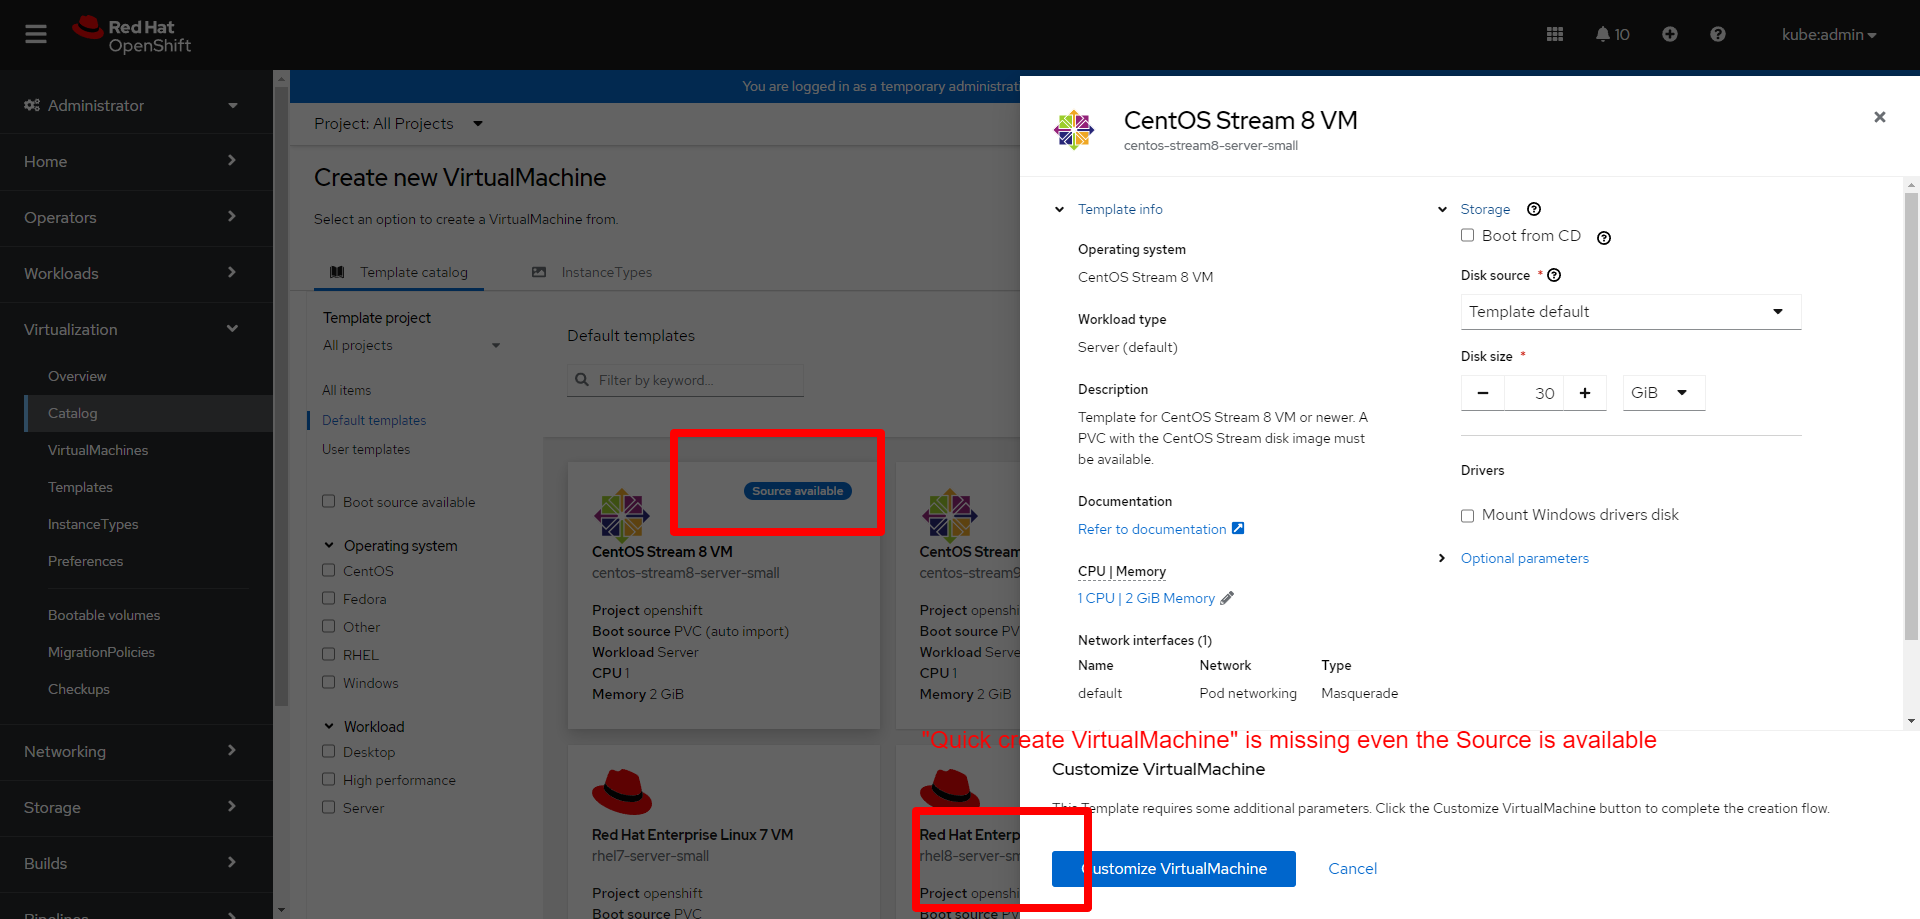This screenshot has height=919, width=1920.
Task: Filter by High performance workload
Action: (328, 780)
